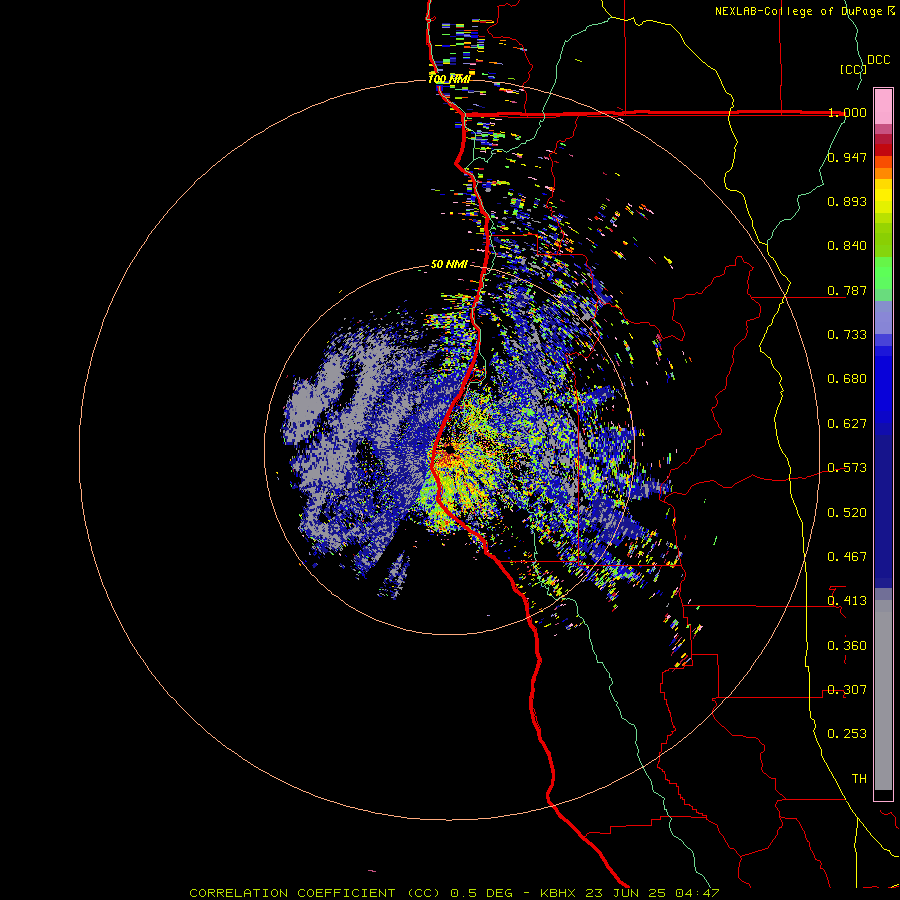Click the 50 NMI range ring label
Image resolution: width=900 pixels, height=900 pixels.
tap(449, 265)
